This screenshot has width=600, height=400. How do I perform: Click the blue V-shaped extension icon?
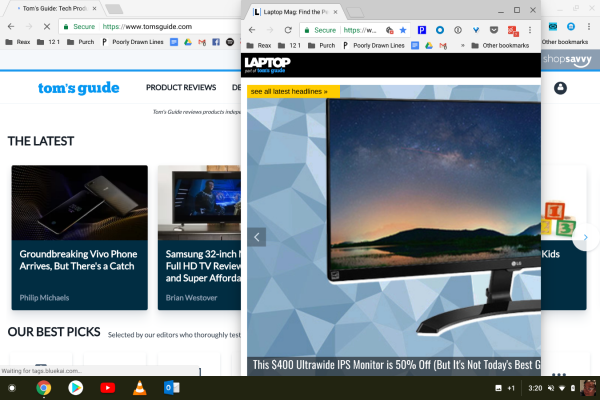pos(476,30)
